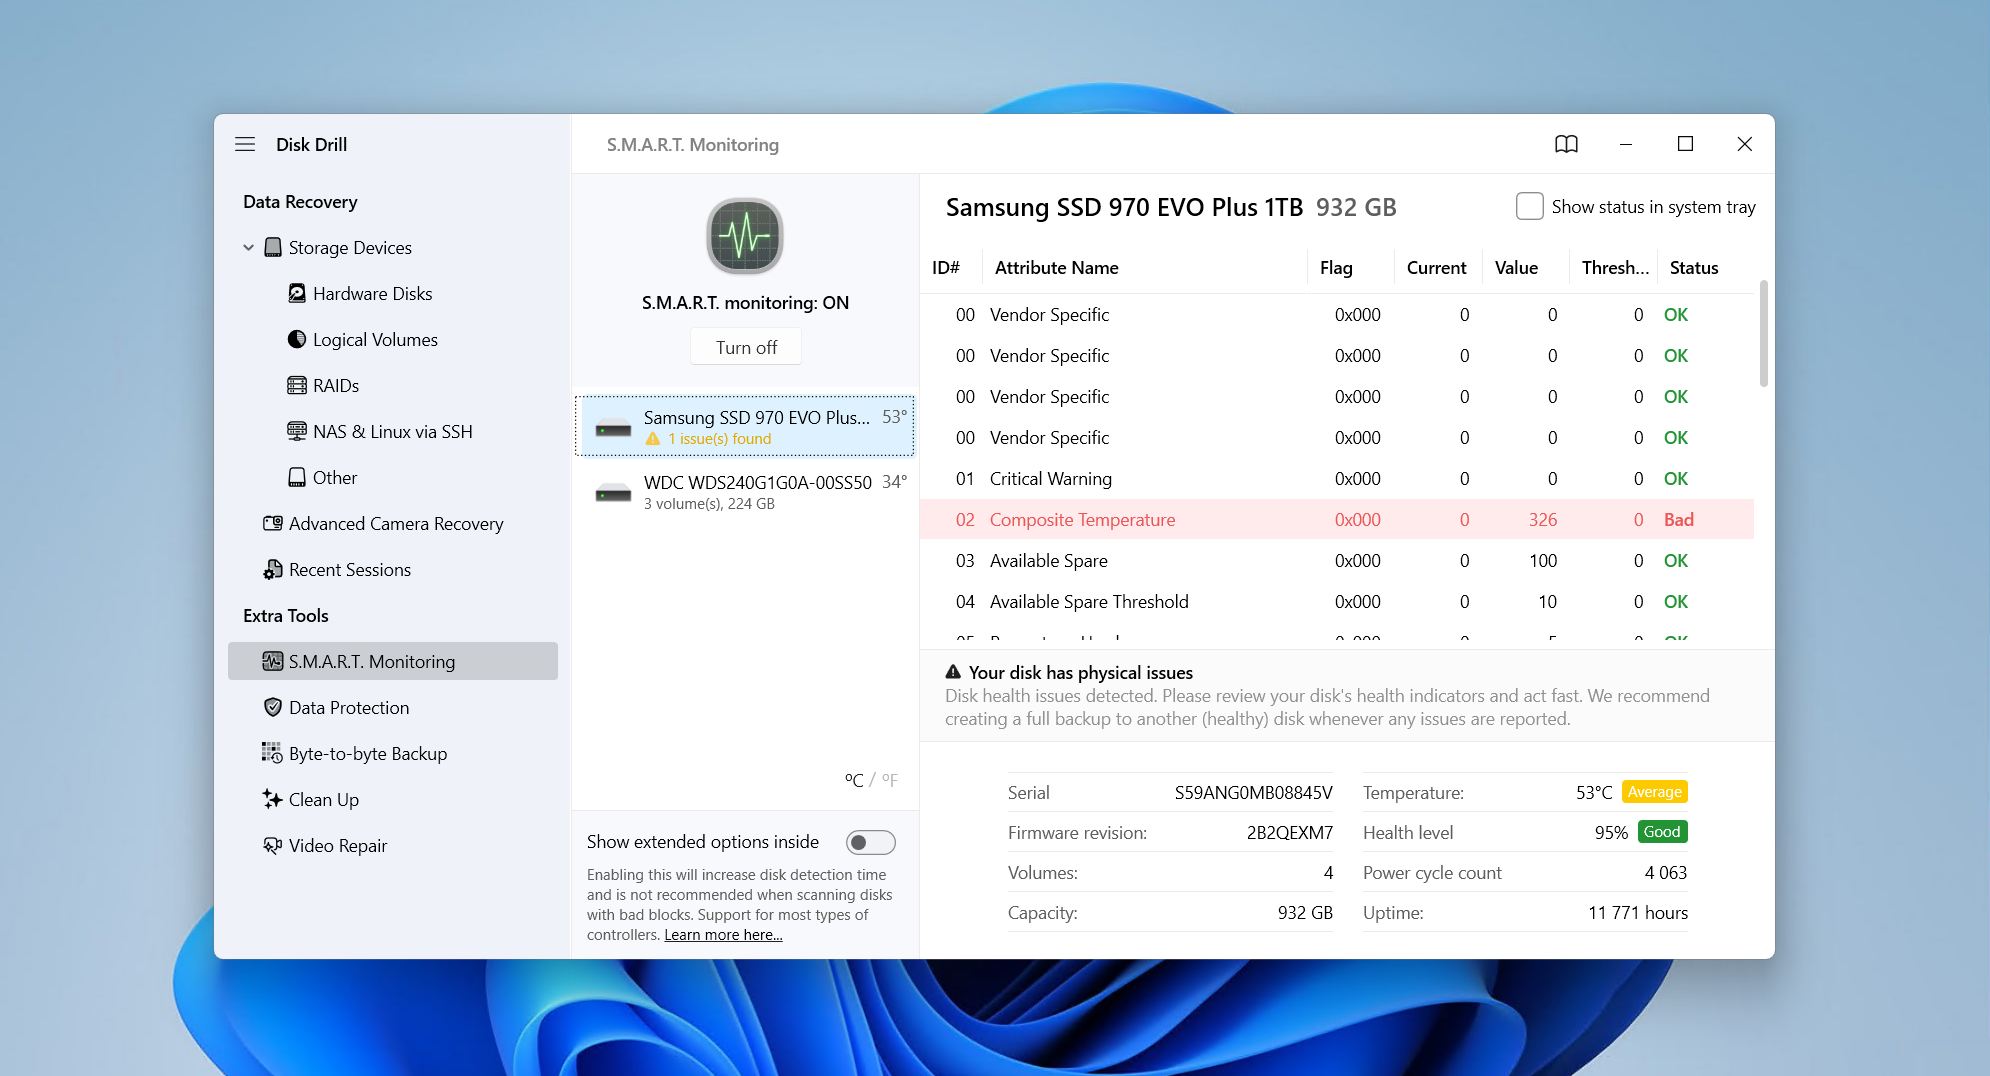Select the Critical Warning row
The width and height of the screenshot is (1990, 1076).
tap(1337, 478)
